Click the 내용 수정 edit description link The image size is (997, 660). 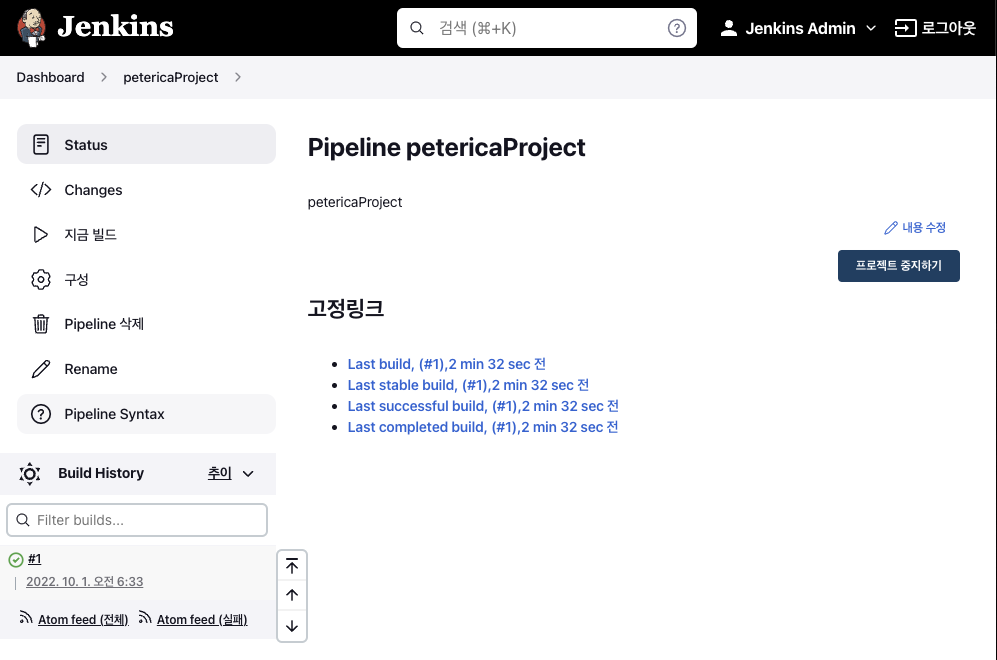pos(915,228)
